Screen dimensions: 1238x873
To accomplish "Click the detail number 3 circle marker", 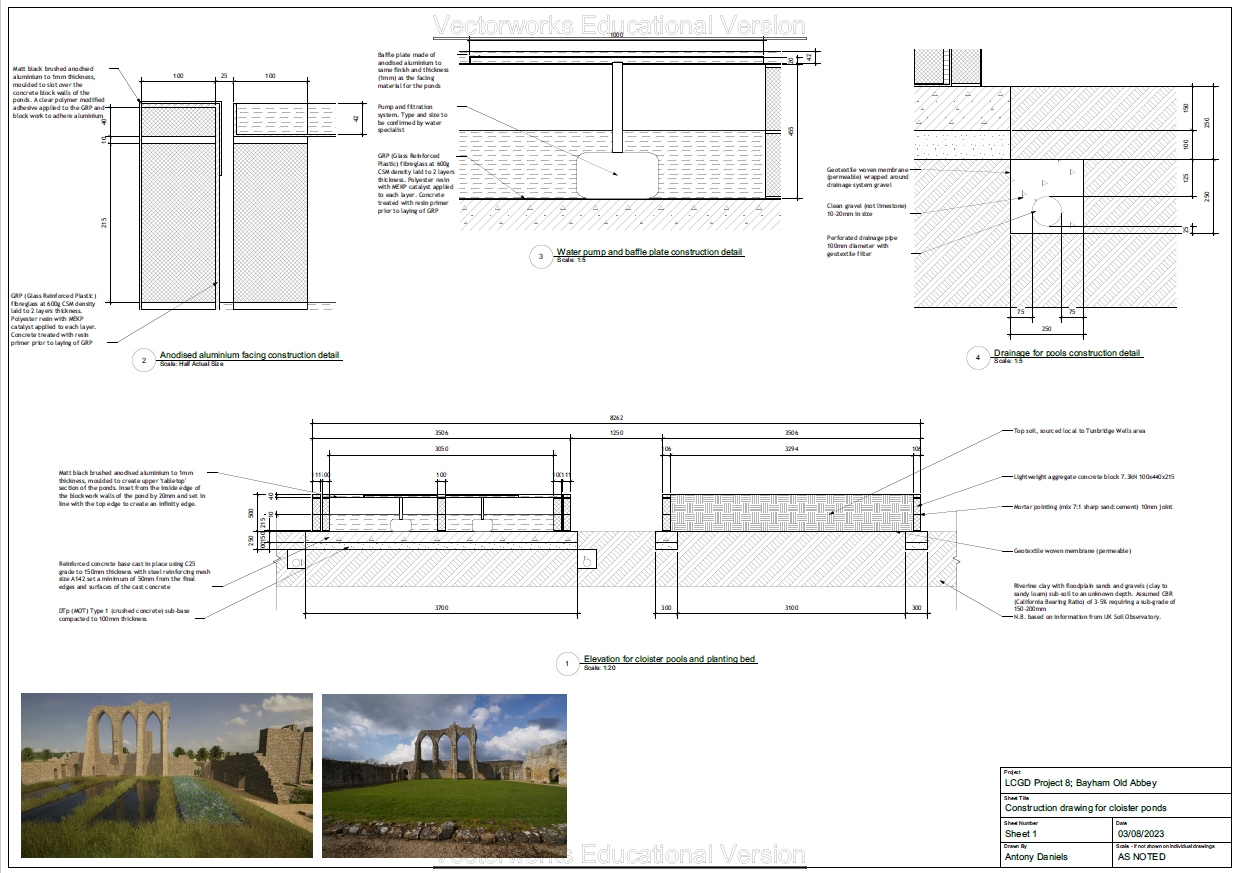I will point(541,258).
